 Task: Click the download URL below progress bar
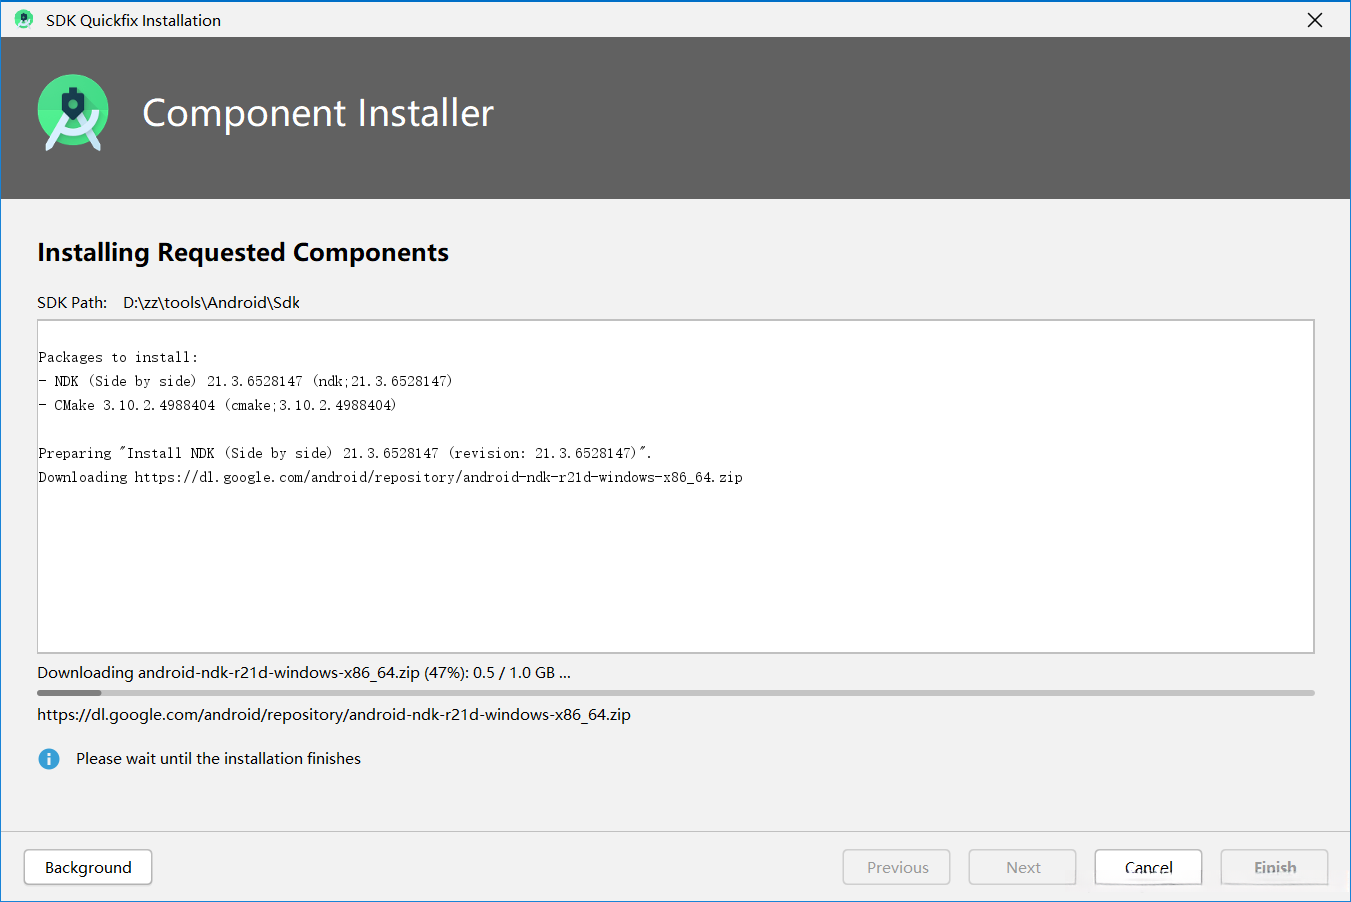tap(334, 715)
